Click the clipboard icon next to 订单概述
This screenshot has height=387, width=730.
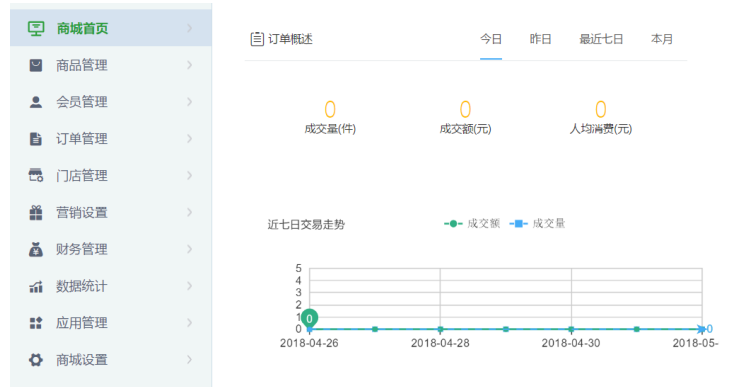tap(257, 39)
